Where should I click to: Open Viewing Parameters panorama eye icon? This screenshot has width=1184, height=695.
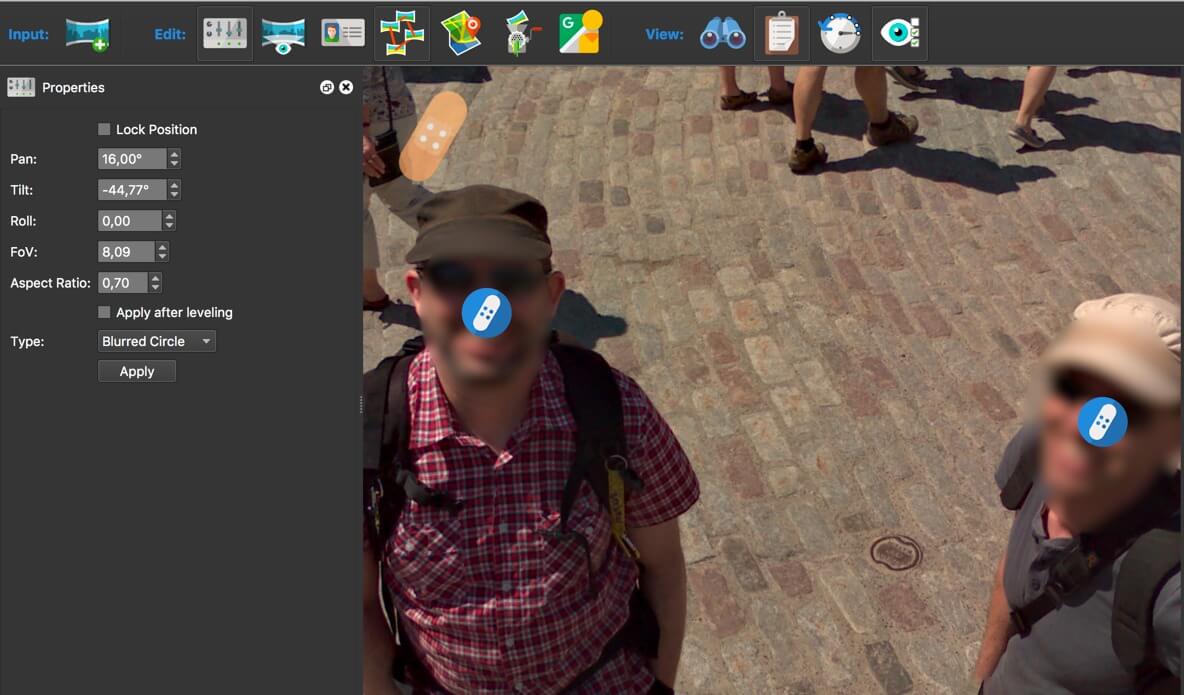tap(283, 35)
